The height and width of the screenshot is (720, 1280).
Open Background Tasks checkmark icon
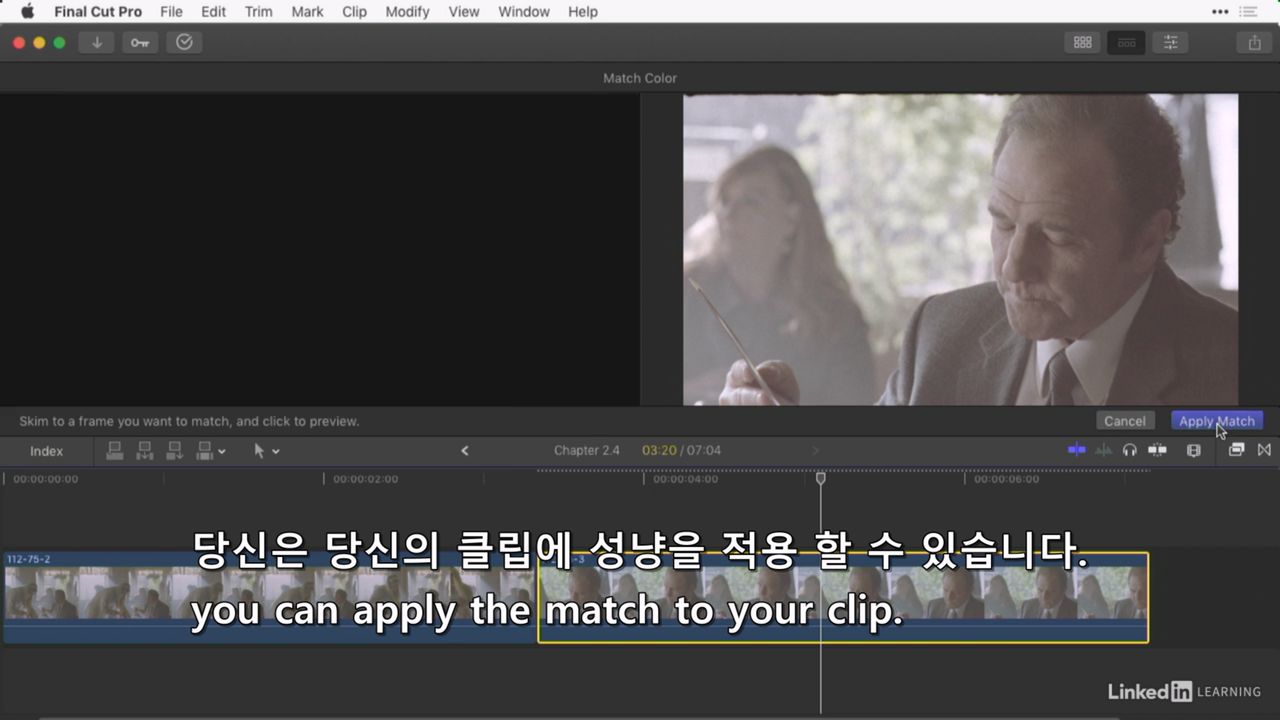coord(184,42)
